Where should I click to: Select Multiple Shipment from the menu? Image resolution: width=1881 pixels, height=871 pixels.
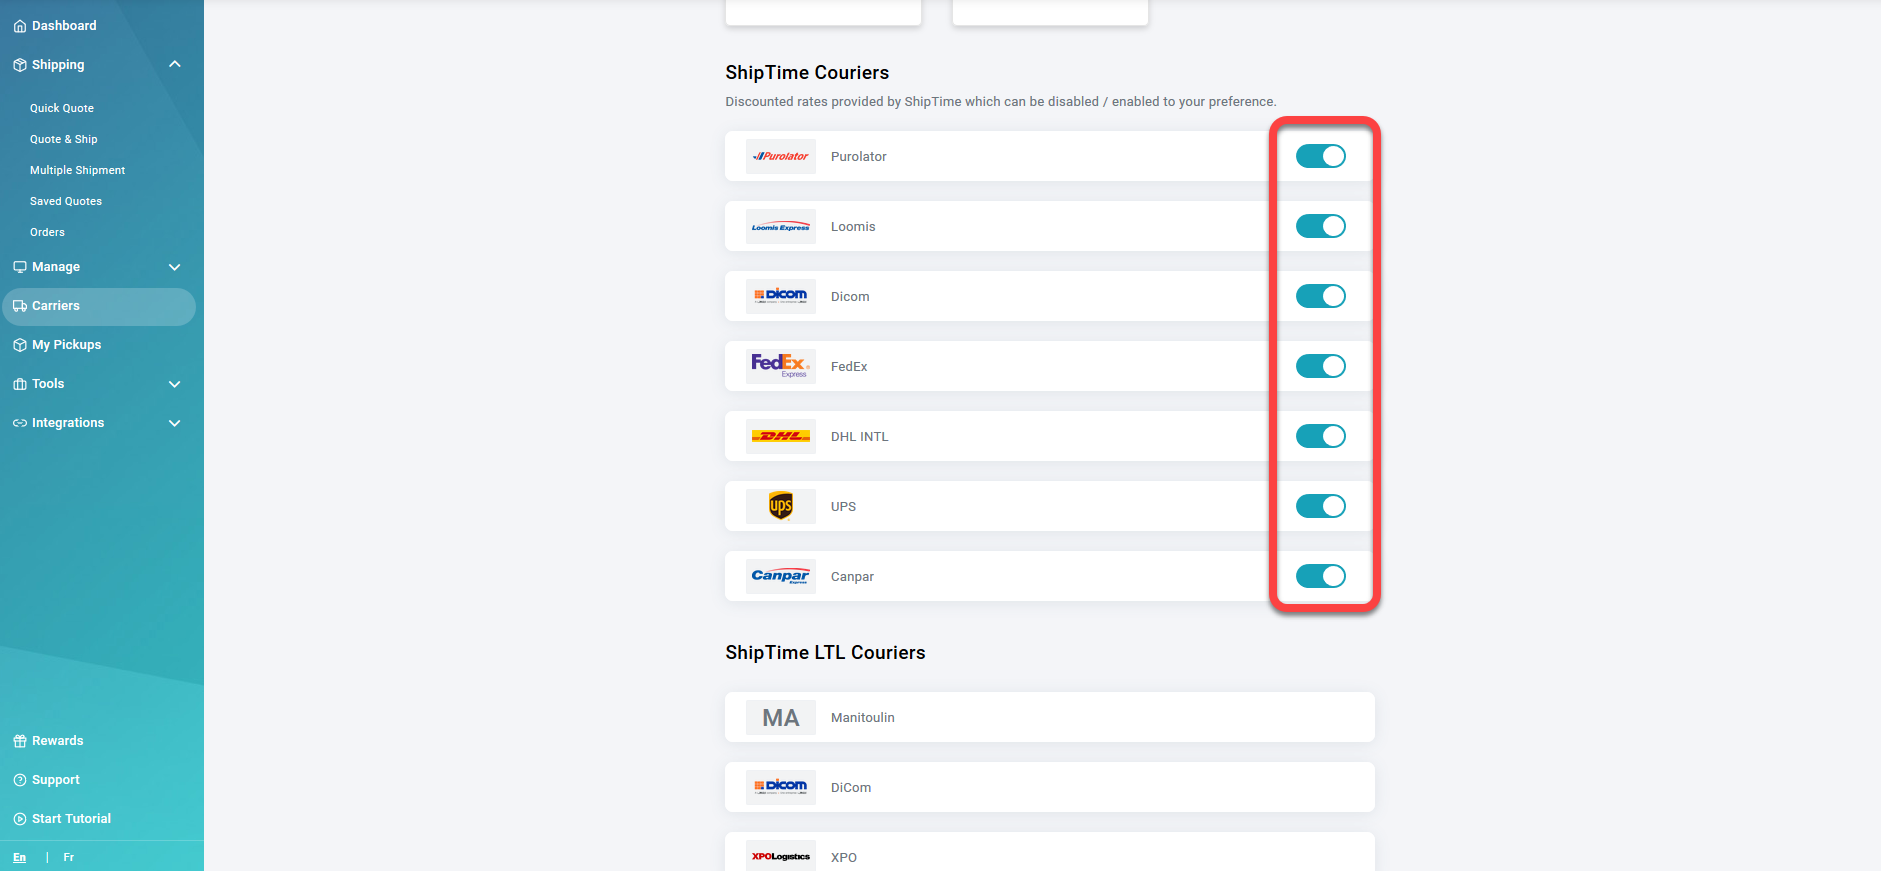click(77, 170)
